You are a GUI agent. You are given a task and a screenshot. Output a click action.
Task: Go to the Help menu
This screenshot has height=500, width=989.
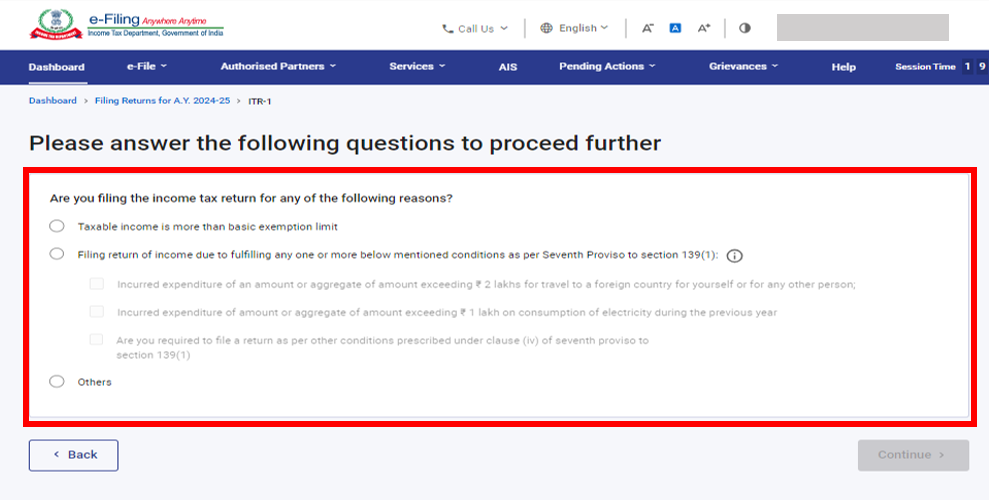tap(843, 67)
